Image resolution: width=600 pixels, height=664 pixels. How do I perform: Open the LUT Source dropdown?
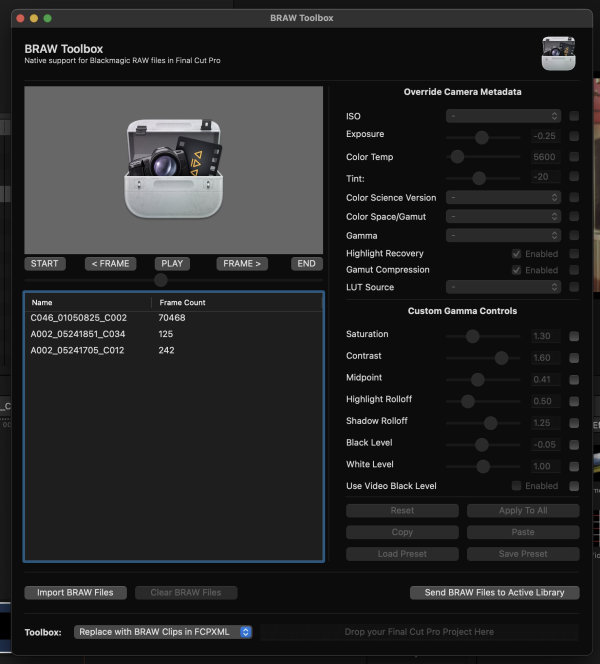click(x=503, y=287)
